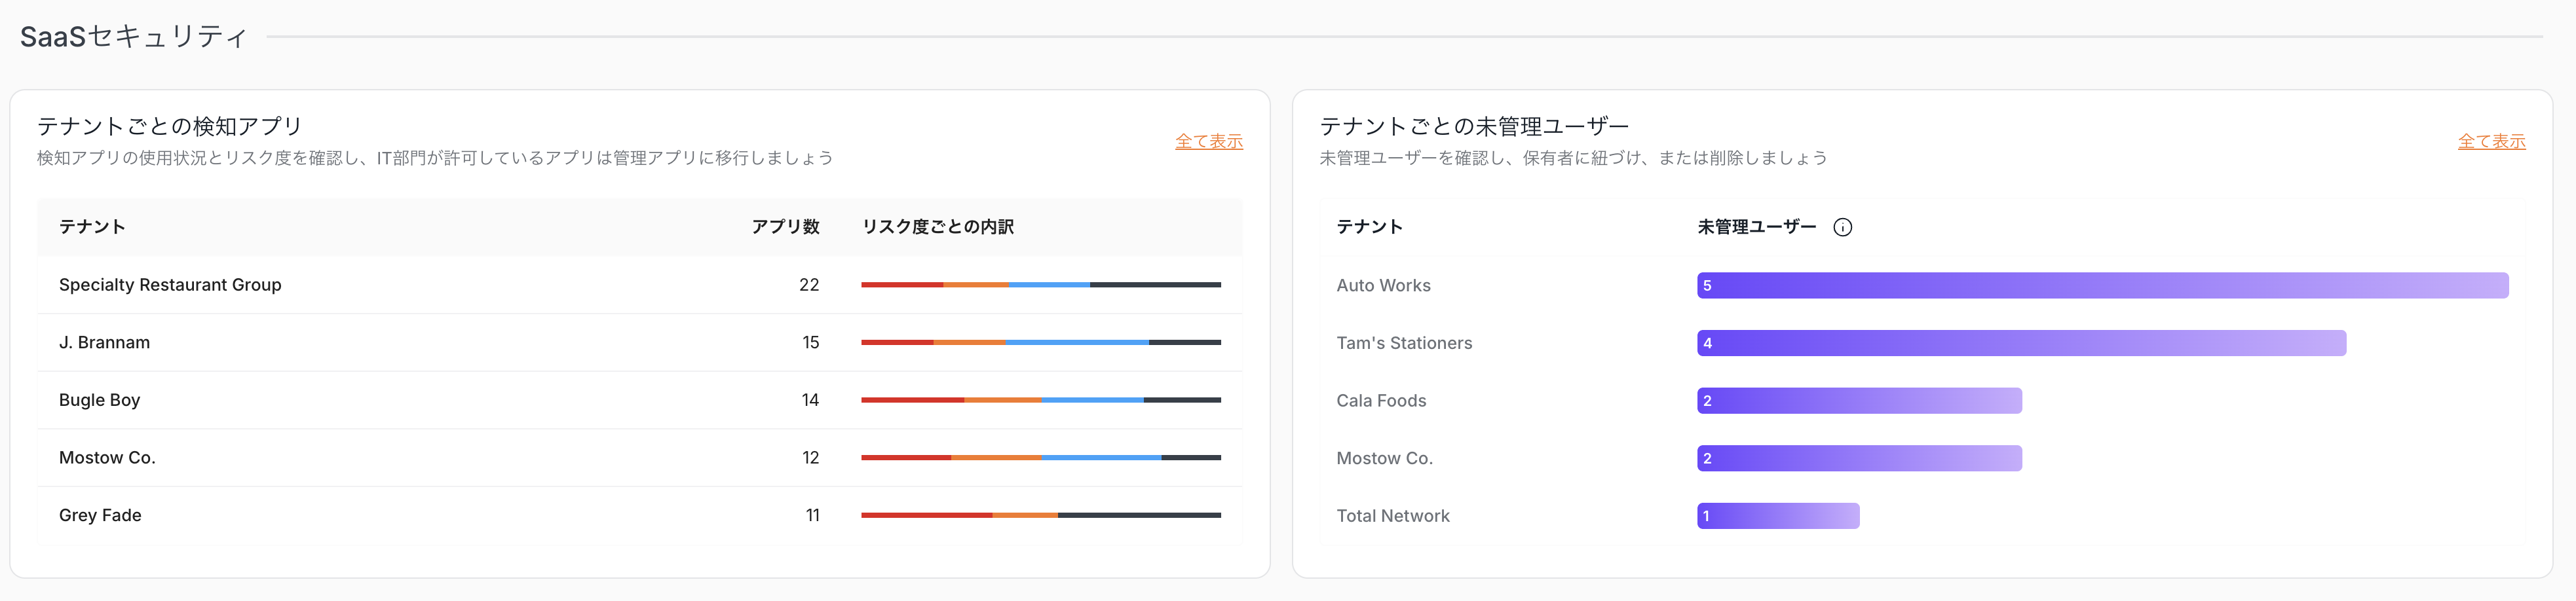Open 全て表示 link for 検知アプリ card

(x=1208, y=141)
